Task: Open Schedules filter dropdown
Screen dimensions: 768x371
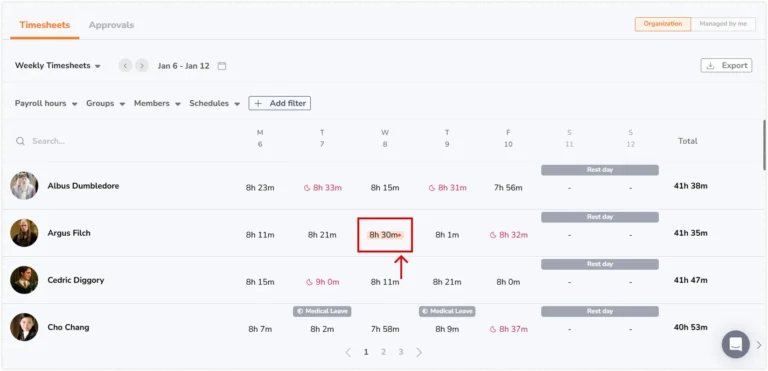Action: point(215,103)
